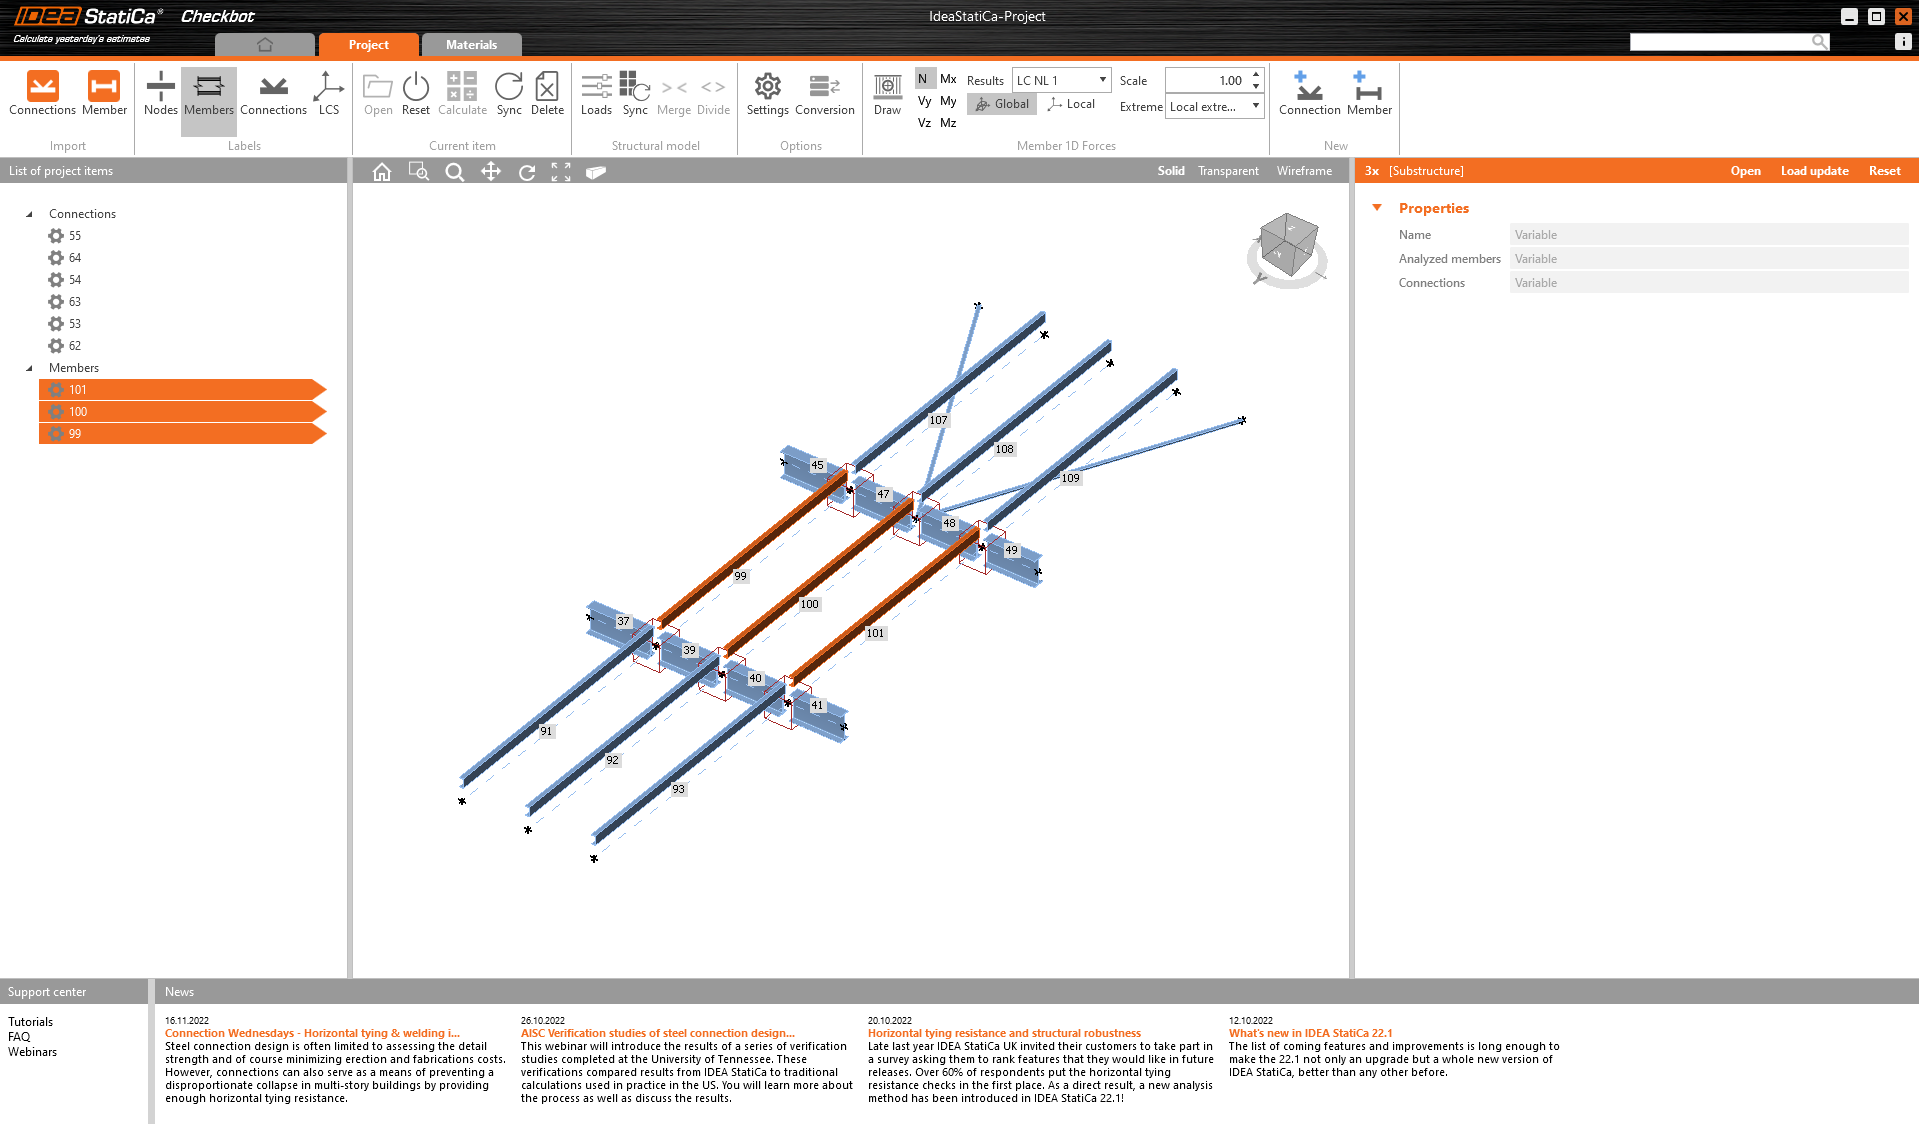This screenshot has height=1124, width=1919.
Task: Toggle the Mz moment component
Action: click(x=948, y=123)
